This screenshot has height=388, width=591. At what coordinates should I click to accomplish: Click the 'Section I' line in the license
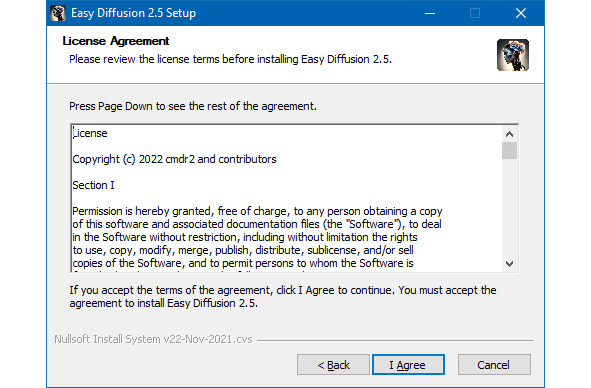click(x=93, y=186)
